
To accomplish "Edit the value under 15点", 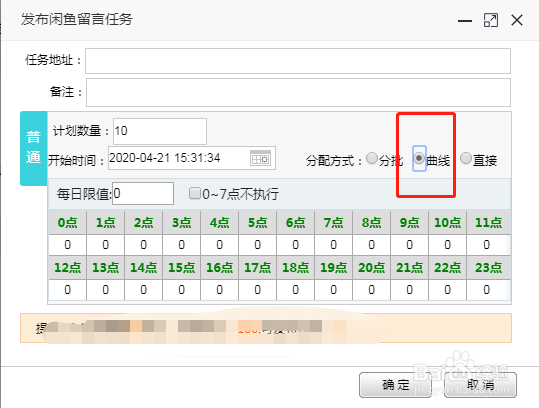I will click(182, 290).
